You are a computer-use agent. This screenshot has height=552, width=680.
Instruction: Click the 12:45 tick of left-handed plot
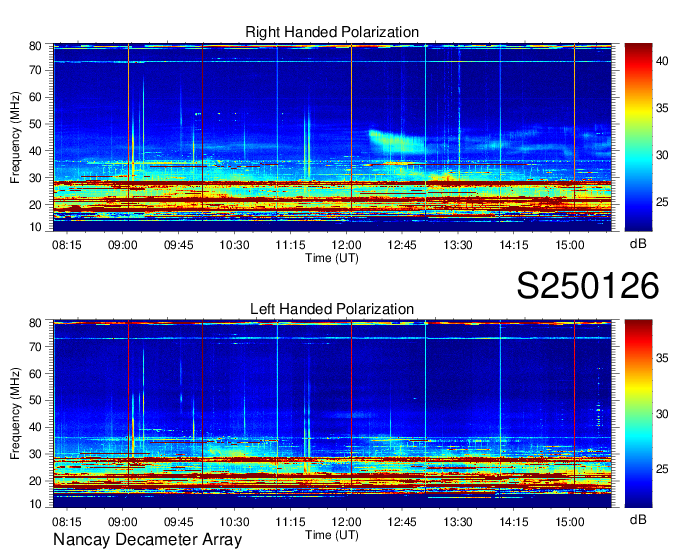click(402, 522)
